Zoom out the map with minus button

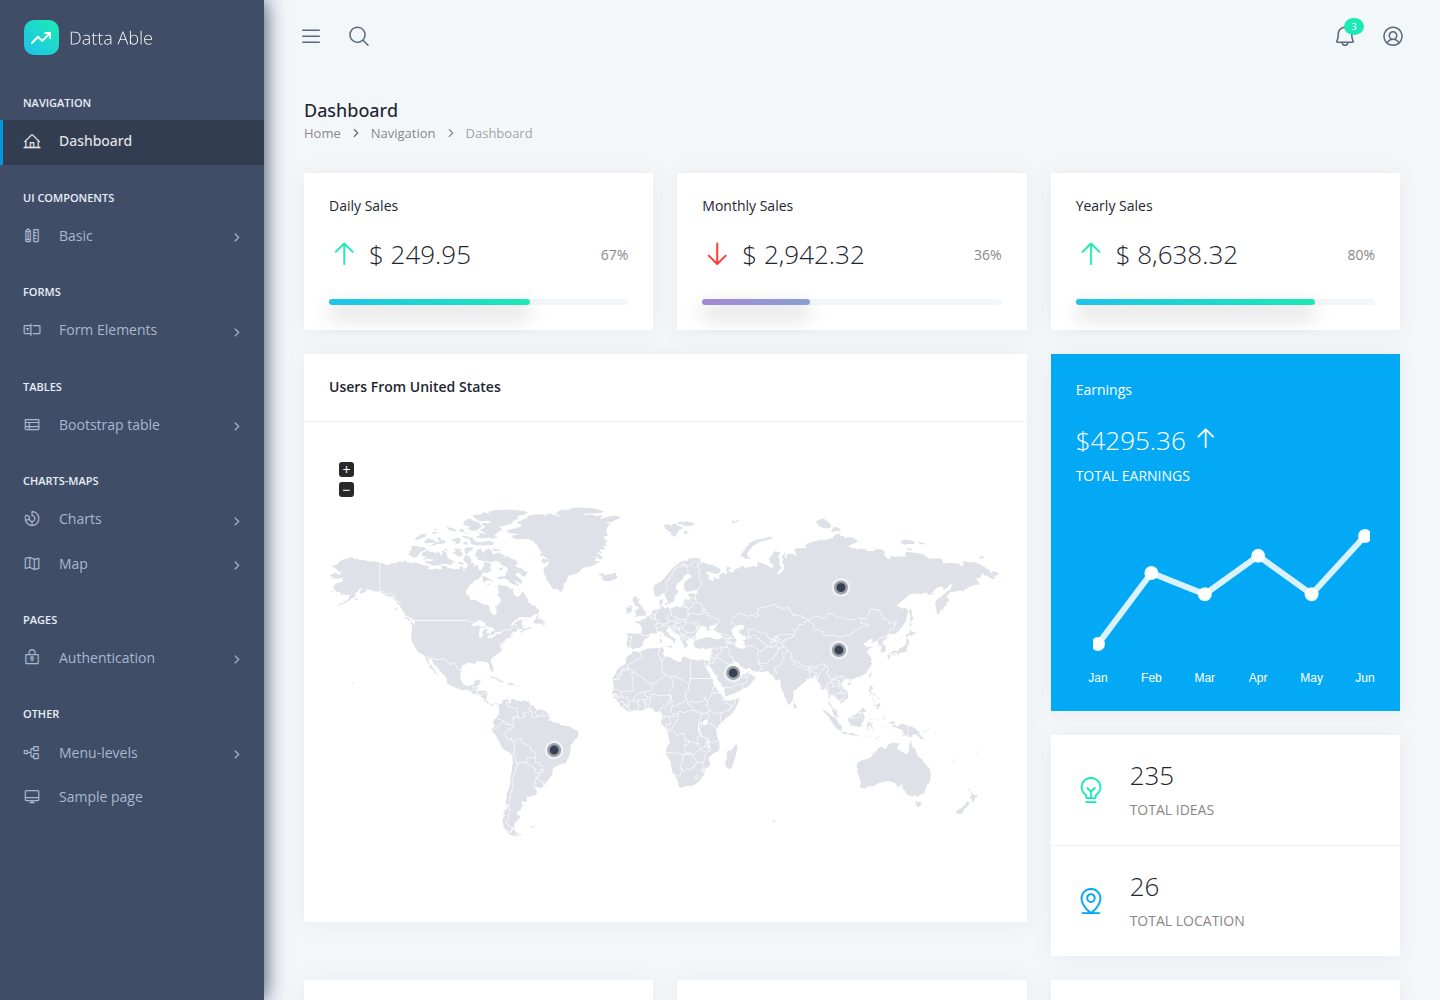pos(346,490)
